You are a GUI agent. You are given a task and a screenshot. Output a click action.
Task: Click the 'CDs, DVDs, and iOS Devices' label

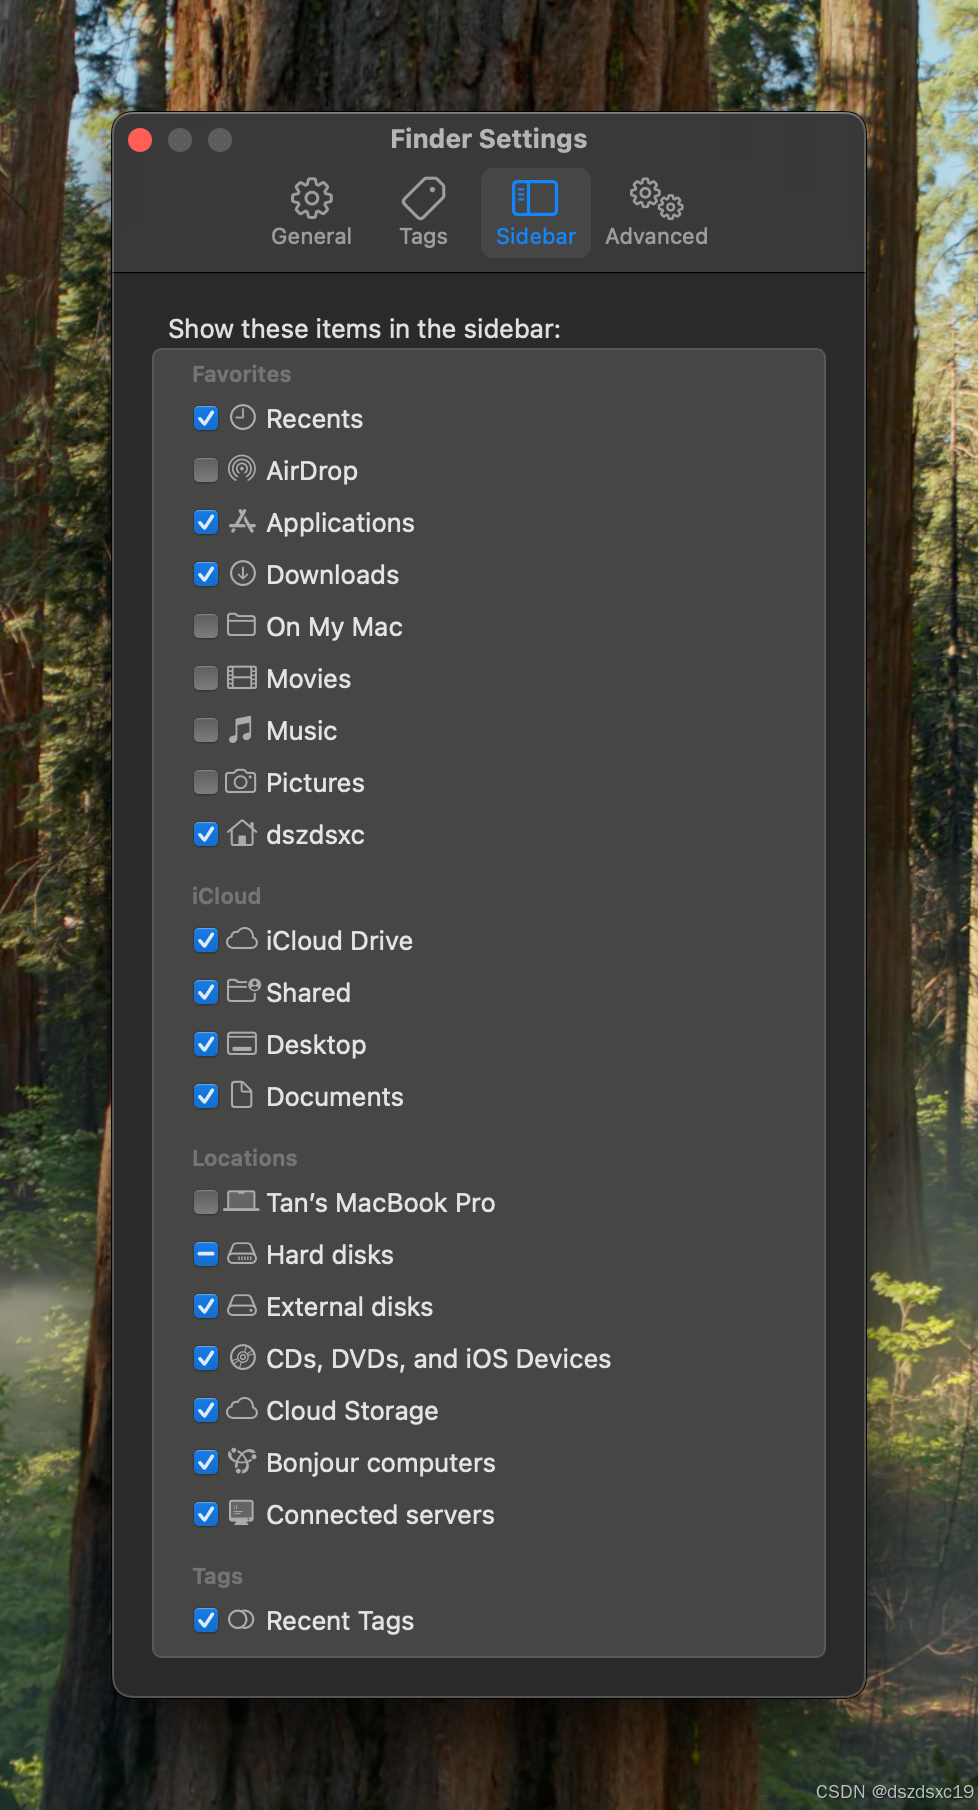[438, 1358]
